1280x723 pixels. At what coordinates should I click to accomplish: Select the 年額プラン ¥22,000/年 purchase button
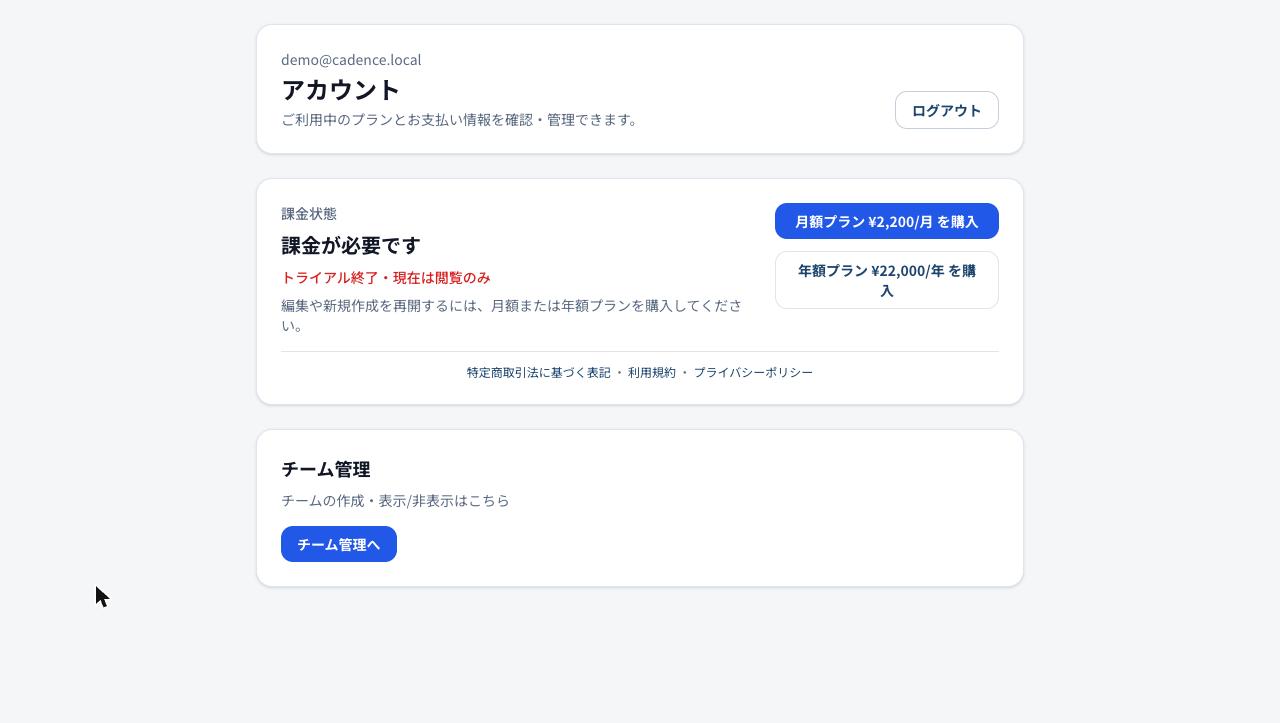coord(886,280)
